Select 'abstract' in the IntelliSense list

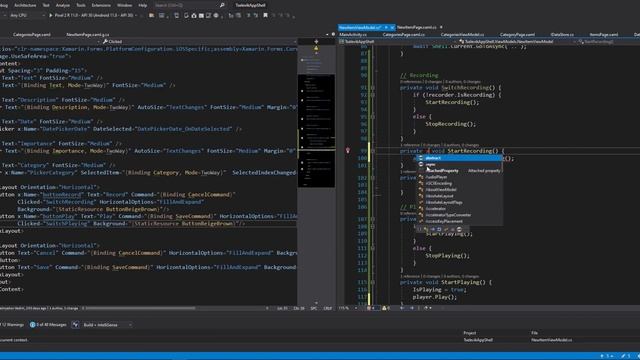tap(459, 158)
